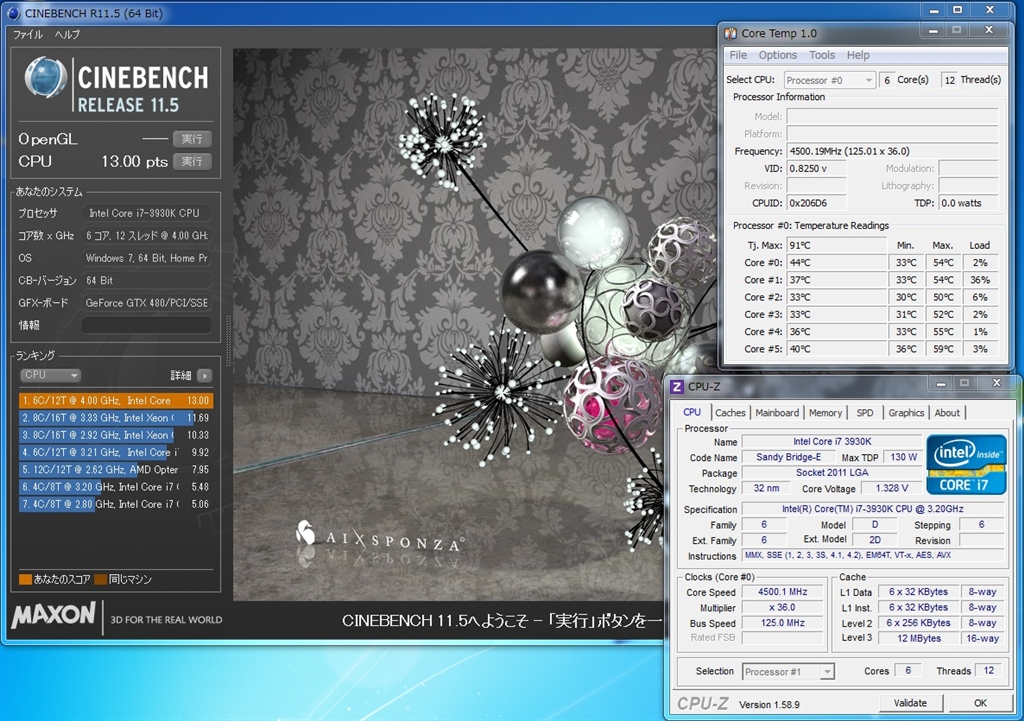This screenshot has width=1024, height=721.
Task: Run the CPU benchmark with its 実行 button
Action: [x=192, y=161]
